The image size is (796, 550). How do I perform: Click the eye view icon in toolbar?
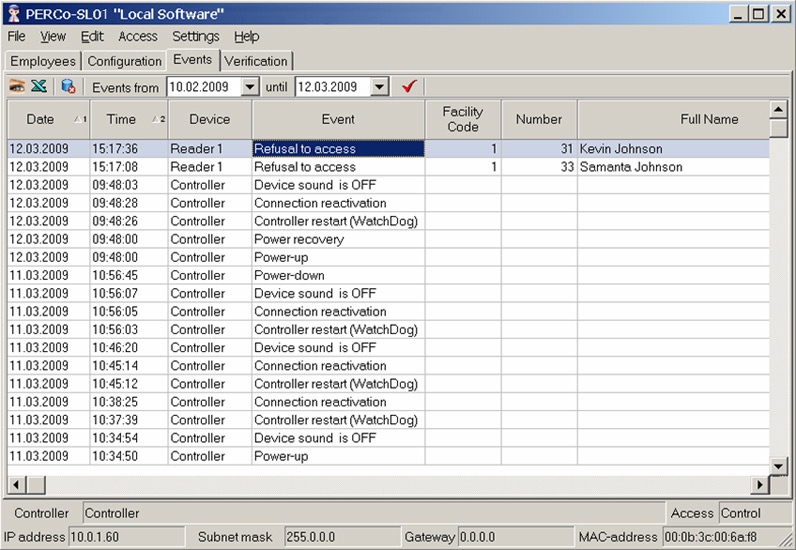[x=17, y=87]
